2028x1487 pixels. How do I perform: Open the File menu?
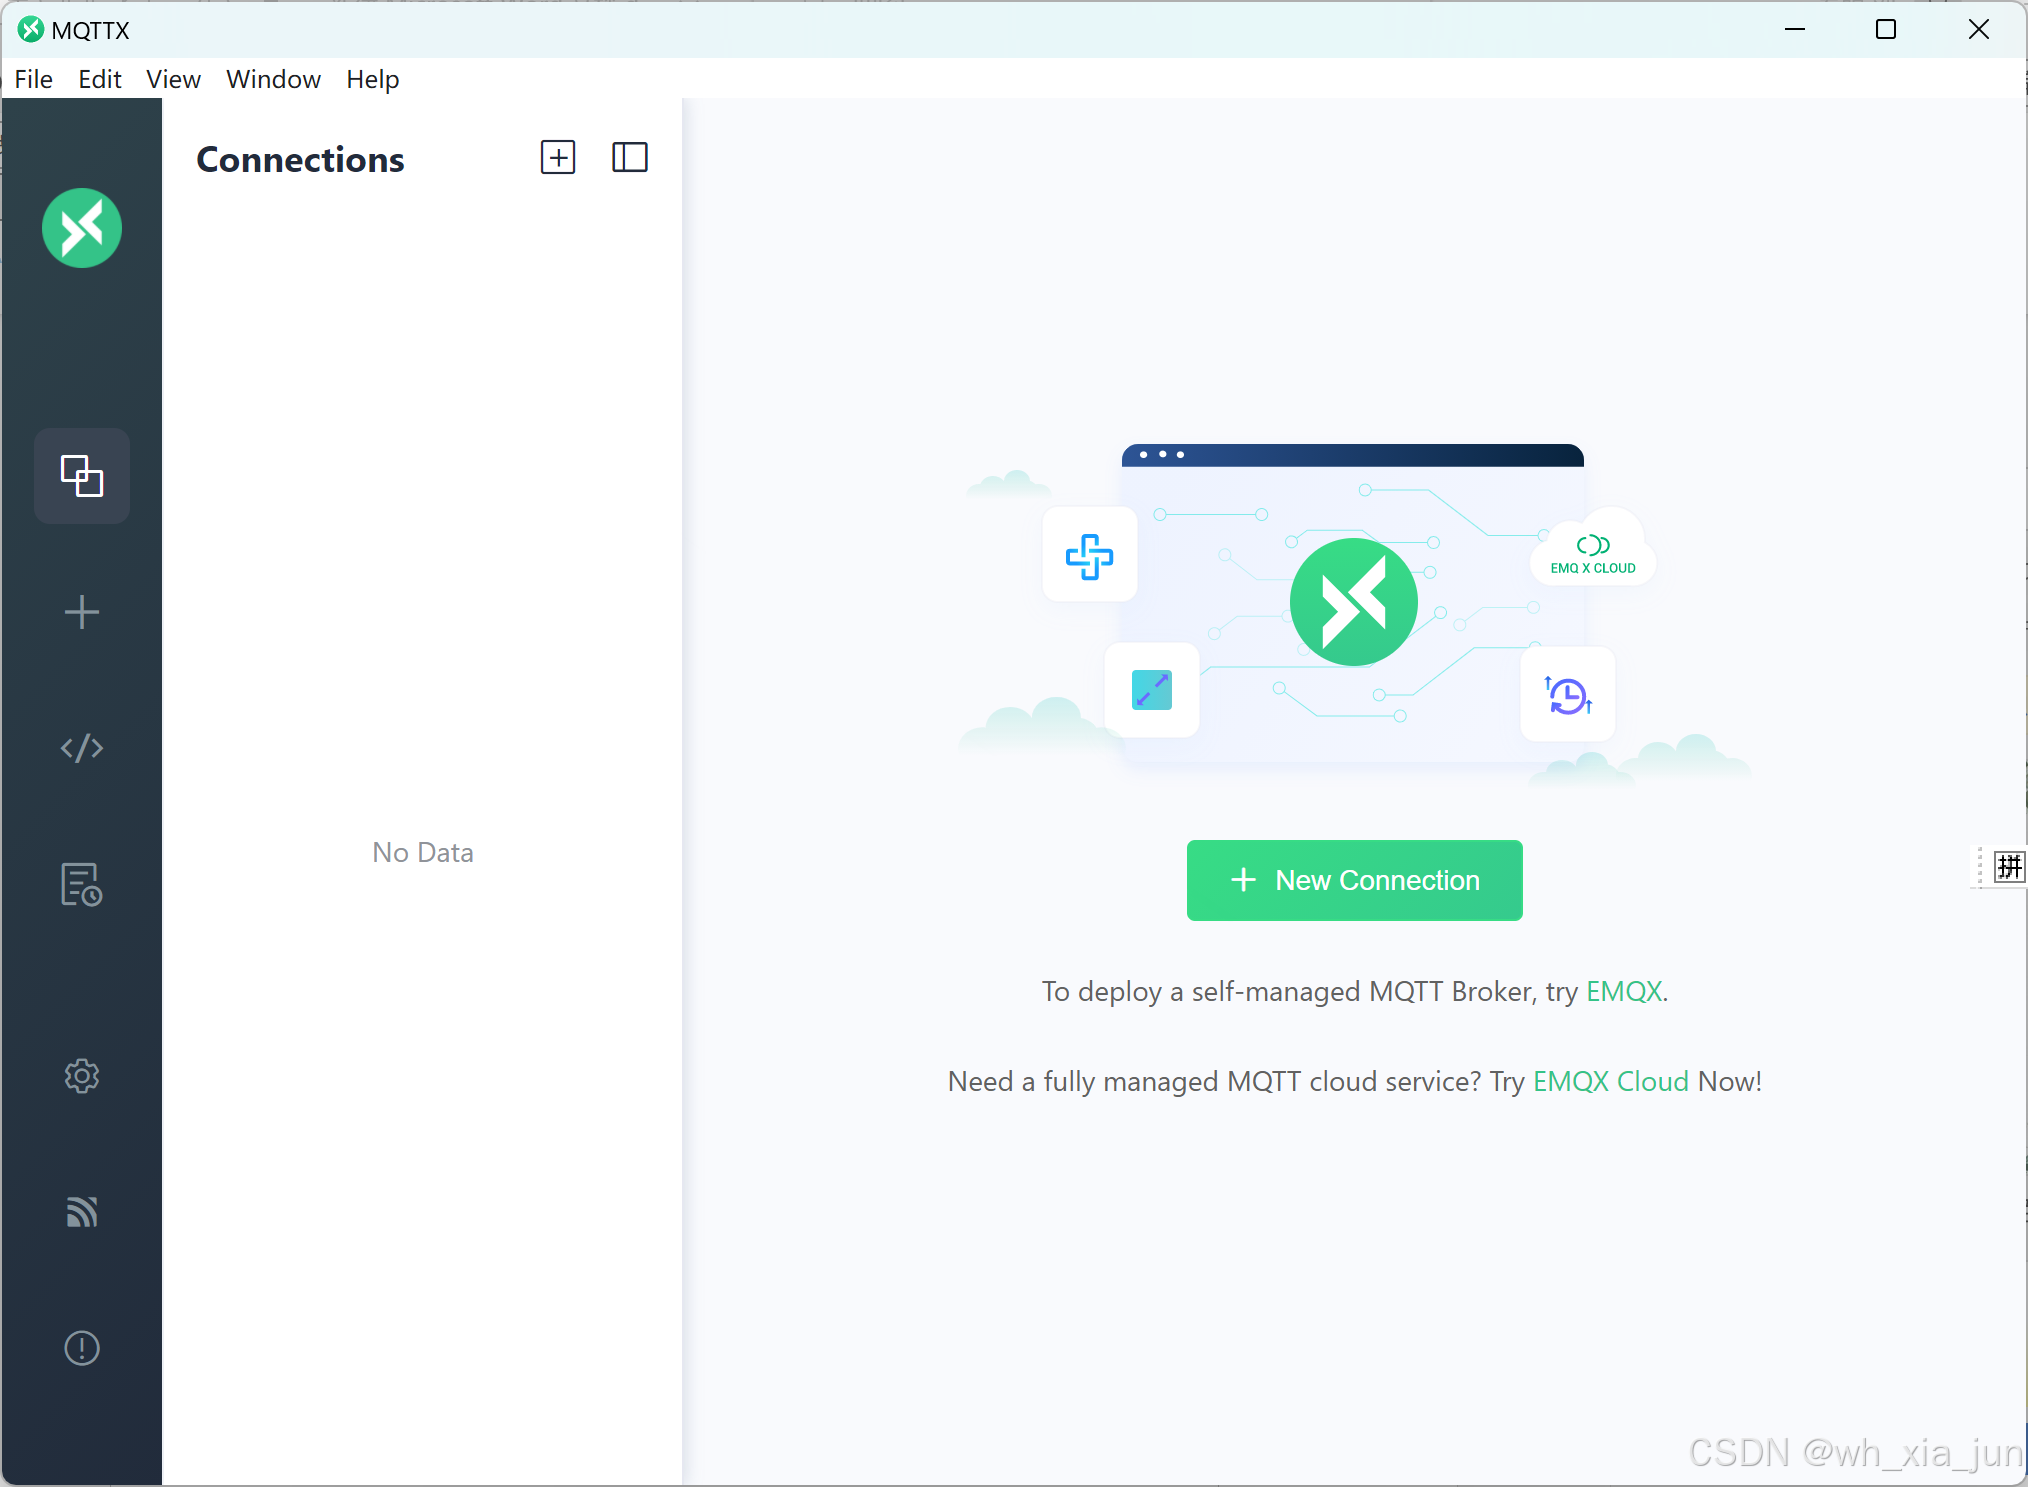click(x=34, y=79)
